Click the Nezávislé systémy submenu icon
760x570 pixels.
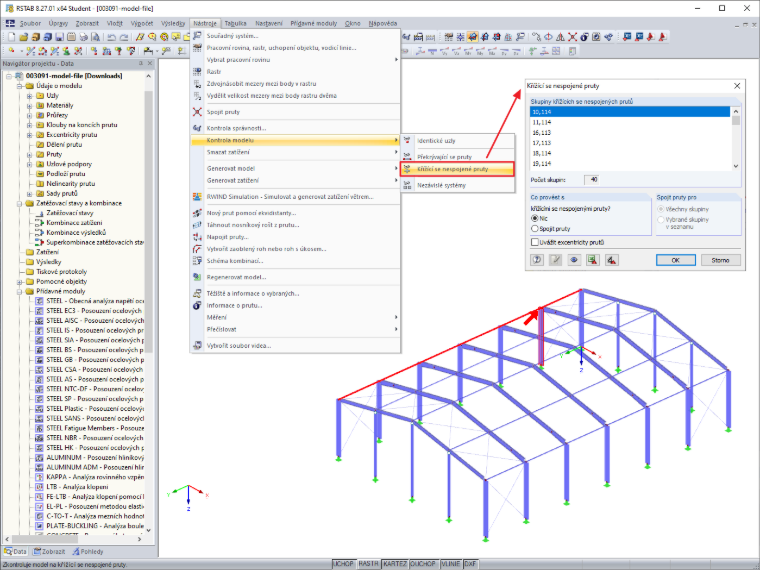408,185
